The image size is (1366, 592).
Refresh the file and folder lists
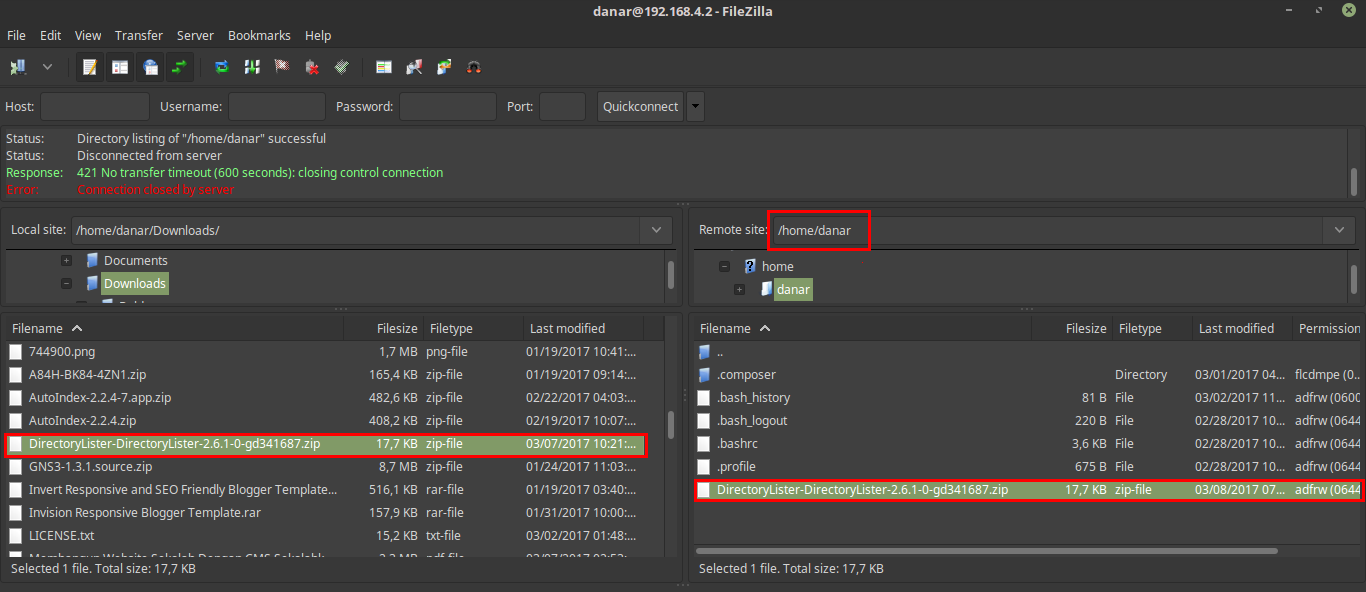point(222,67)
